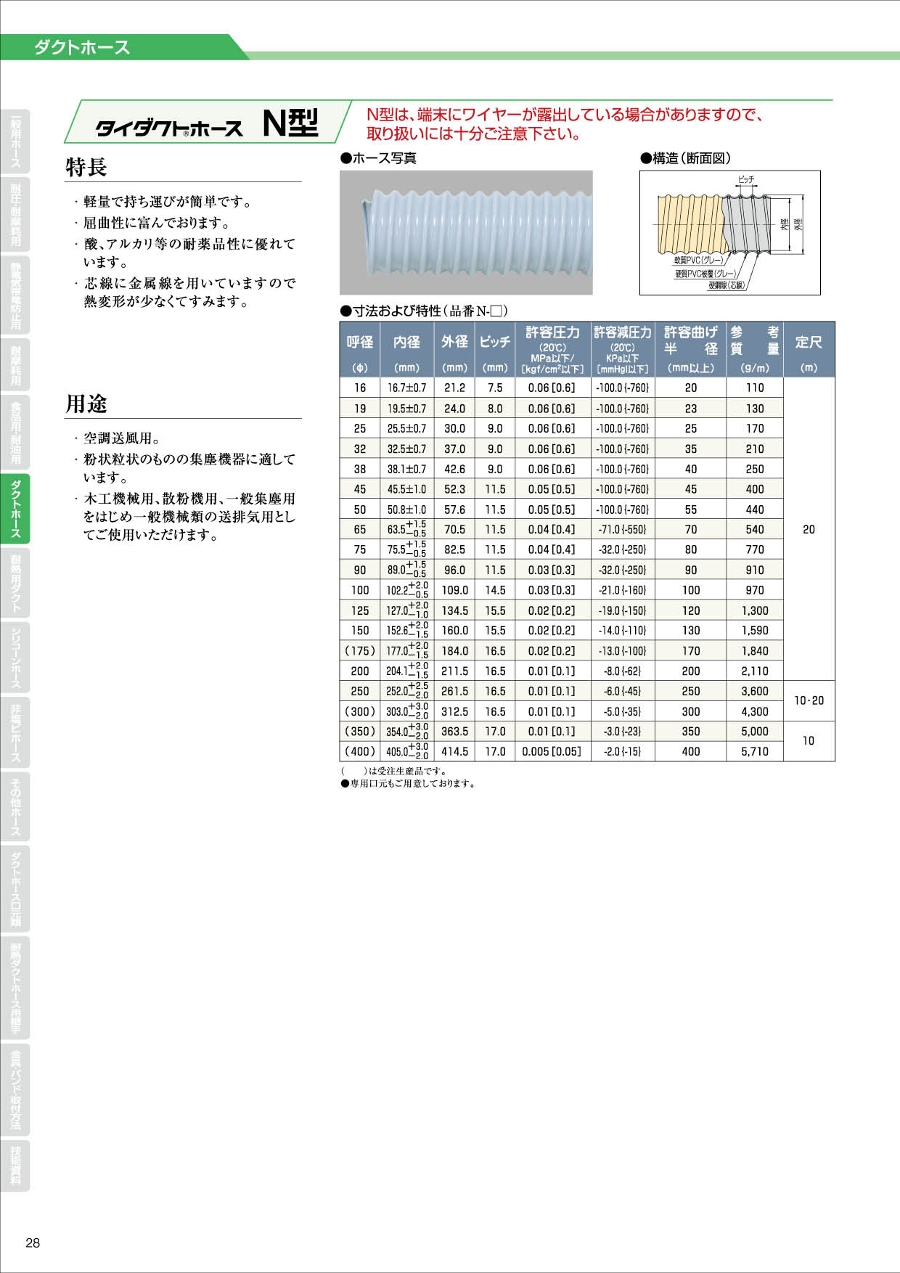900x1273 pixels.
Task: Go to the 静電気帯電防止用 side tab
Action: 15,294
